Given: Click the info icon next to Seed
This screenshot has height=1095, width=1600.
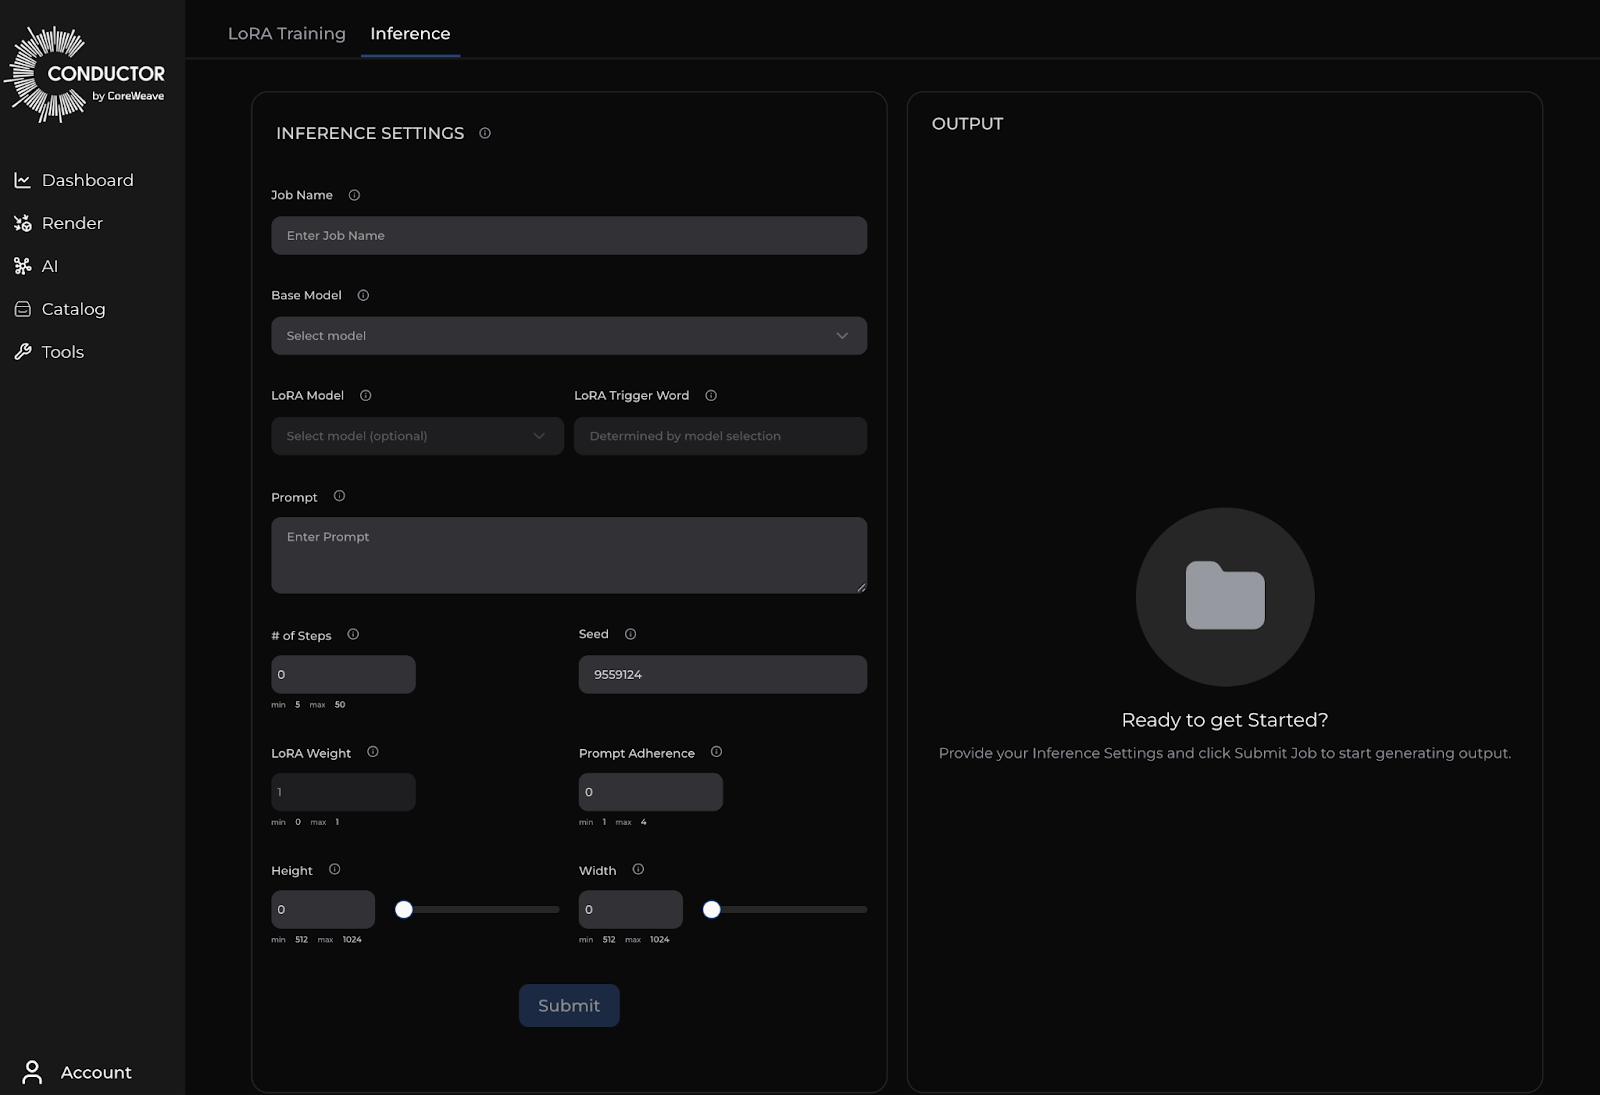Looking at the screenshot, I should click(x=630, y=634).
